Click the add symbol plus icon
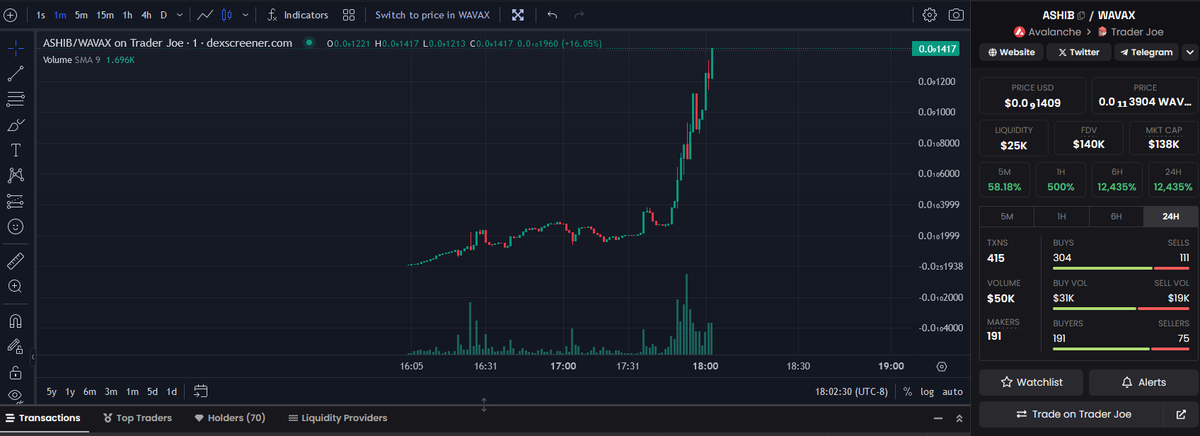Screen dimensions: 1200x436 click(11, 15)
